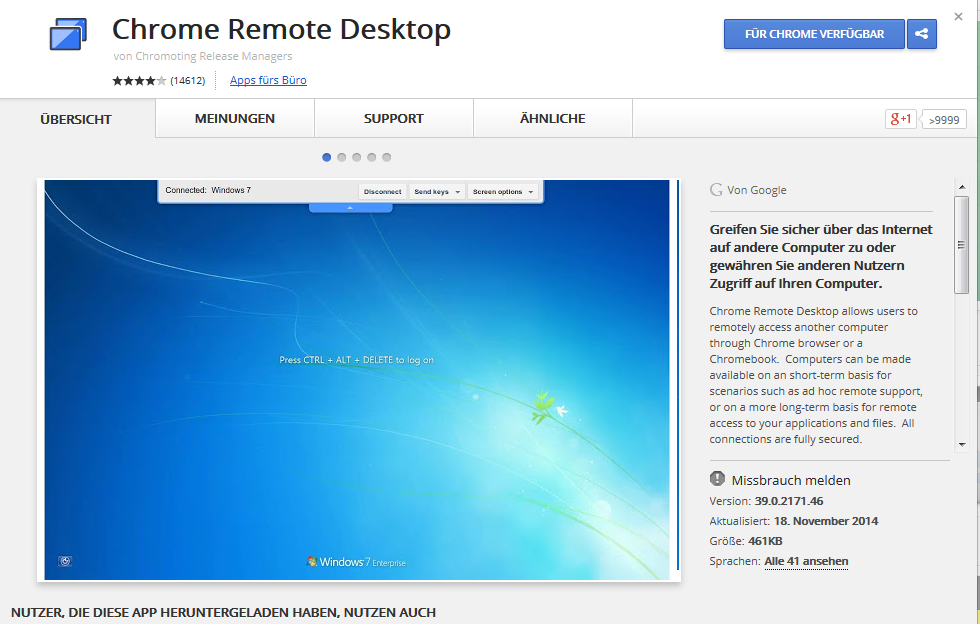
Task: Select the second screenshot dot
Action: pyautogui.click(x=341, y=158)
